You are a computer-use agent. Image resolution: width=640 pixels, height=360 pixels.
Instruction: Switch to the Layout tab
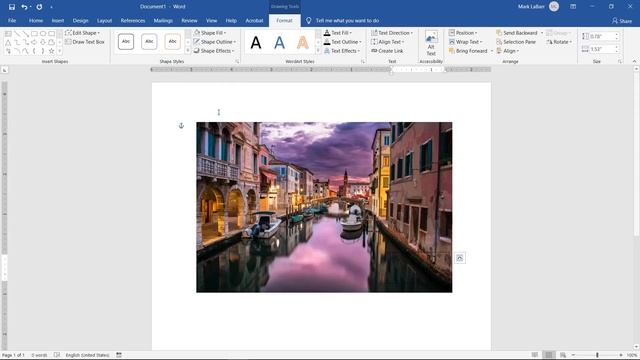(104, 20)
